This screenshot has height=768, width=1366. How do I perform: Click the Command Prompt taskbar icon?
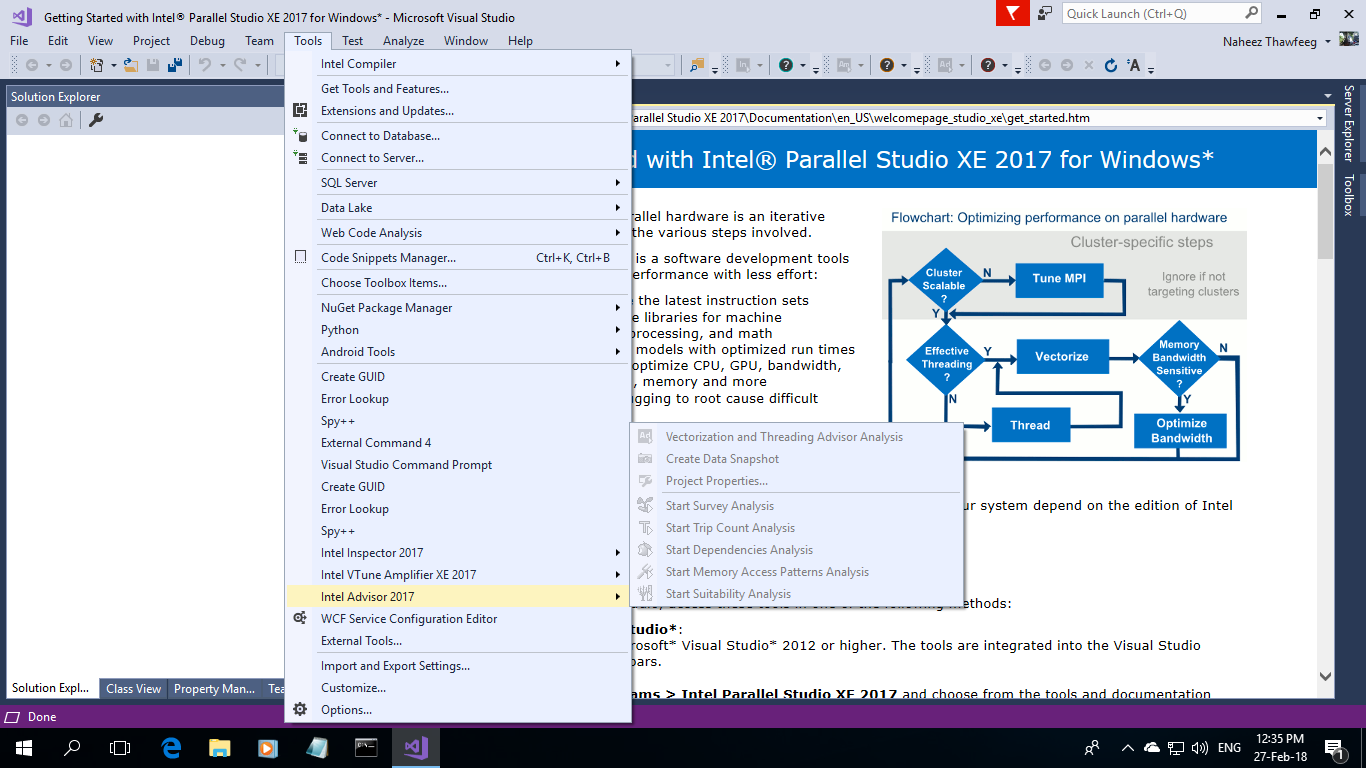coord(366,747)
